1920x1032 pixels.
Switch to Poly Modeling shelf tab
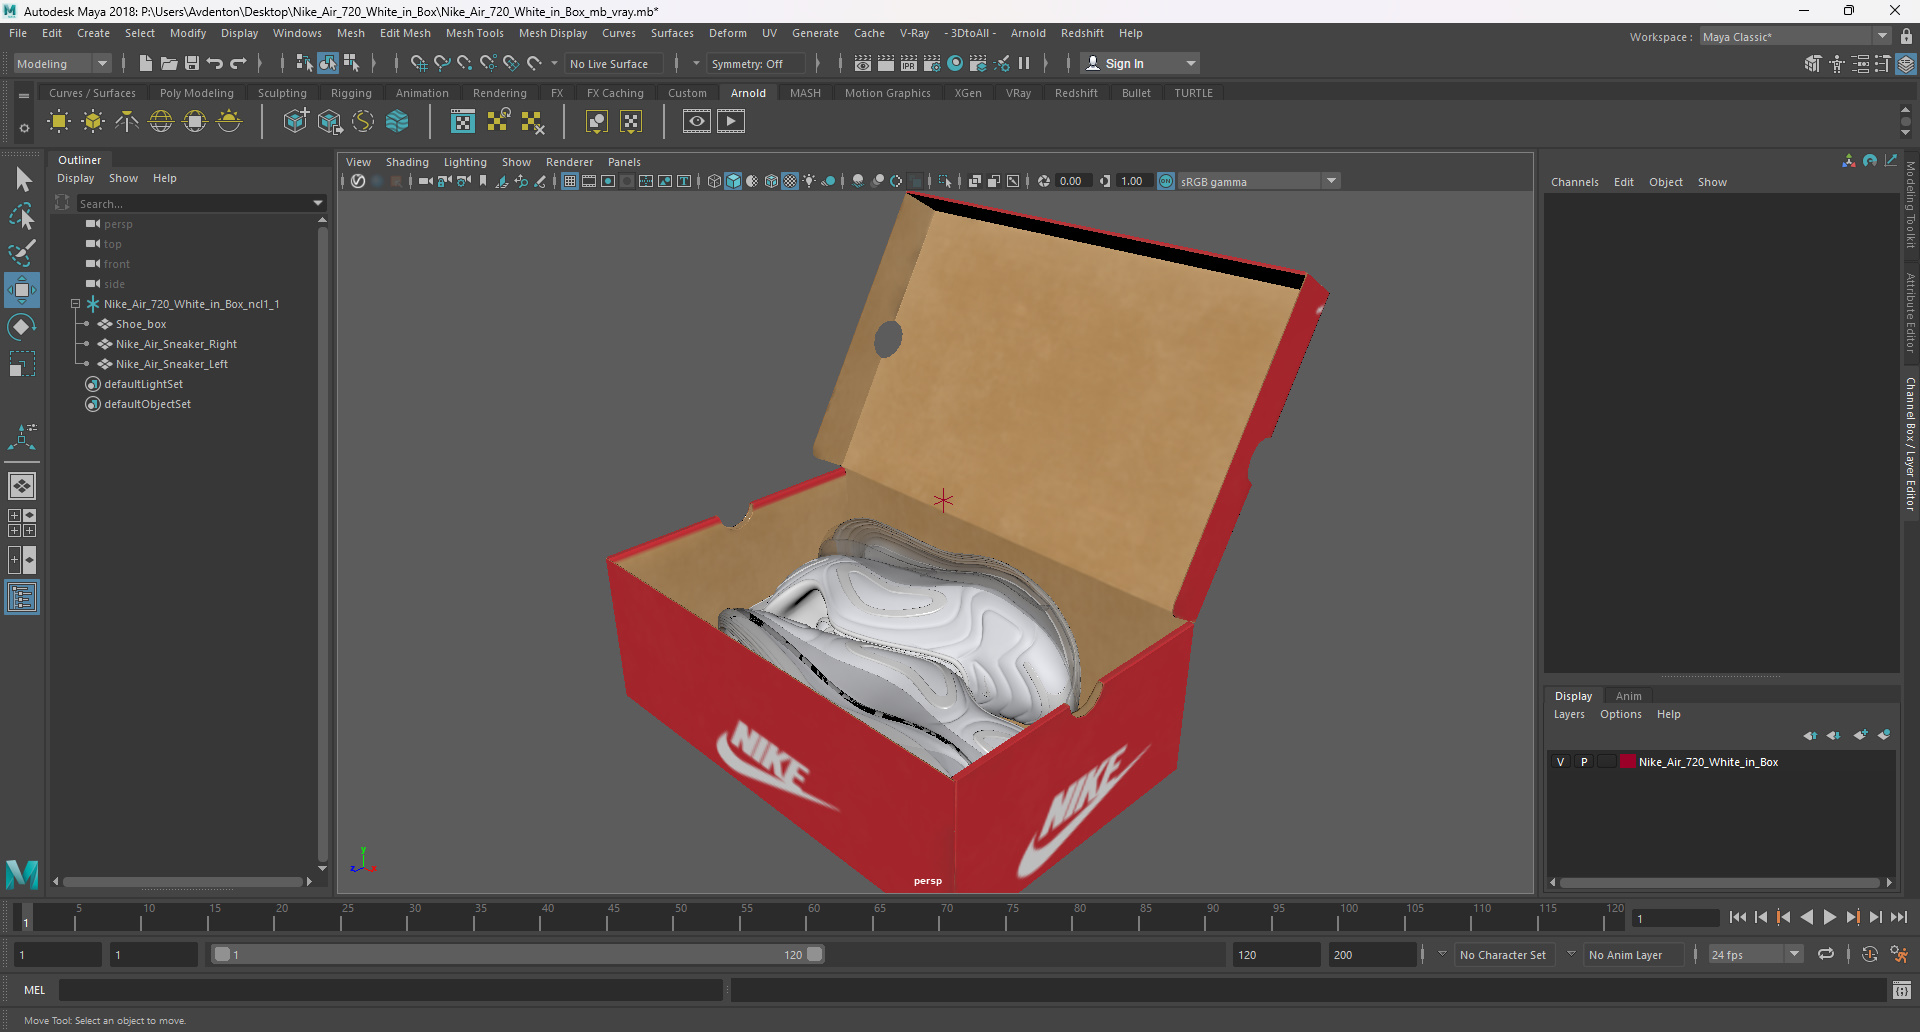197,93
